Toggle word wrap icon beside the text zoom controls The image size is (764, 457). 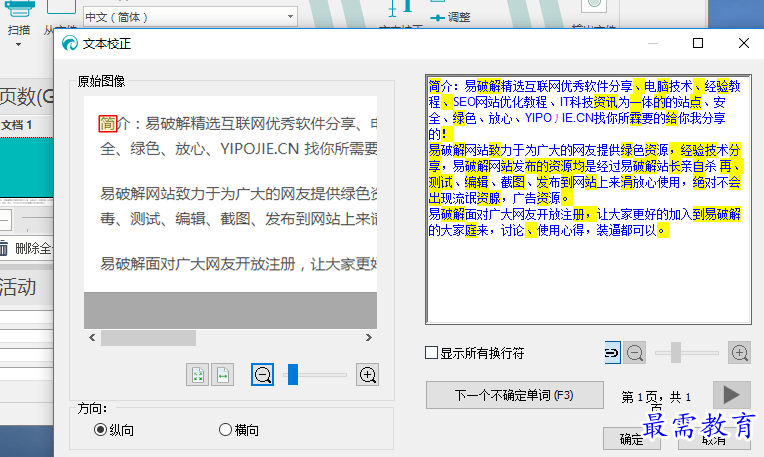pyautogui.click(x=612, y=353)
